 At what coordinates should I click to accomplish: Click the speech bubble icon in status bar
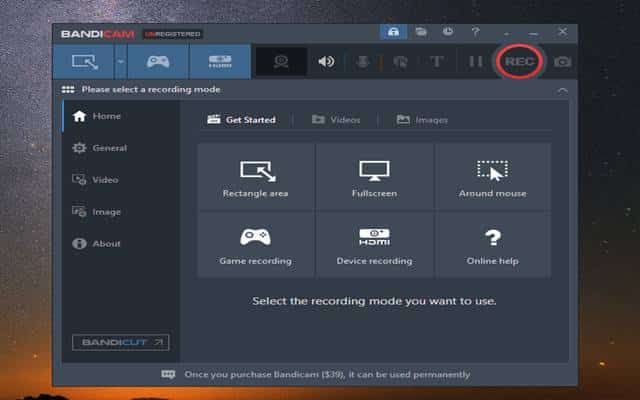[x=168, y=374]
